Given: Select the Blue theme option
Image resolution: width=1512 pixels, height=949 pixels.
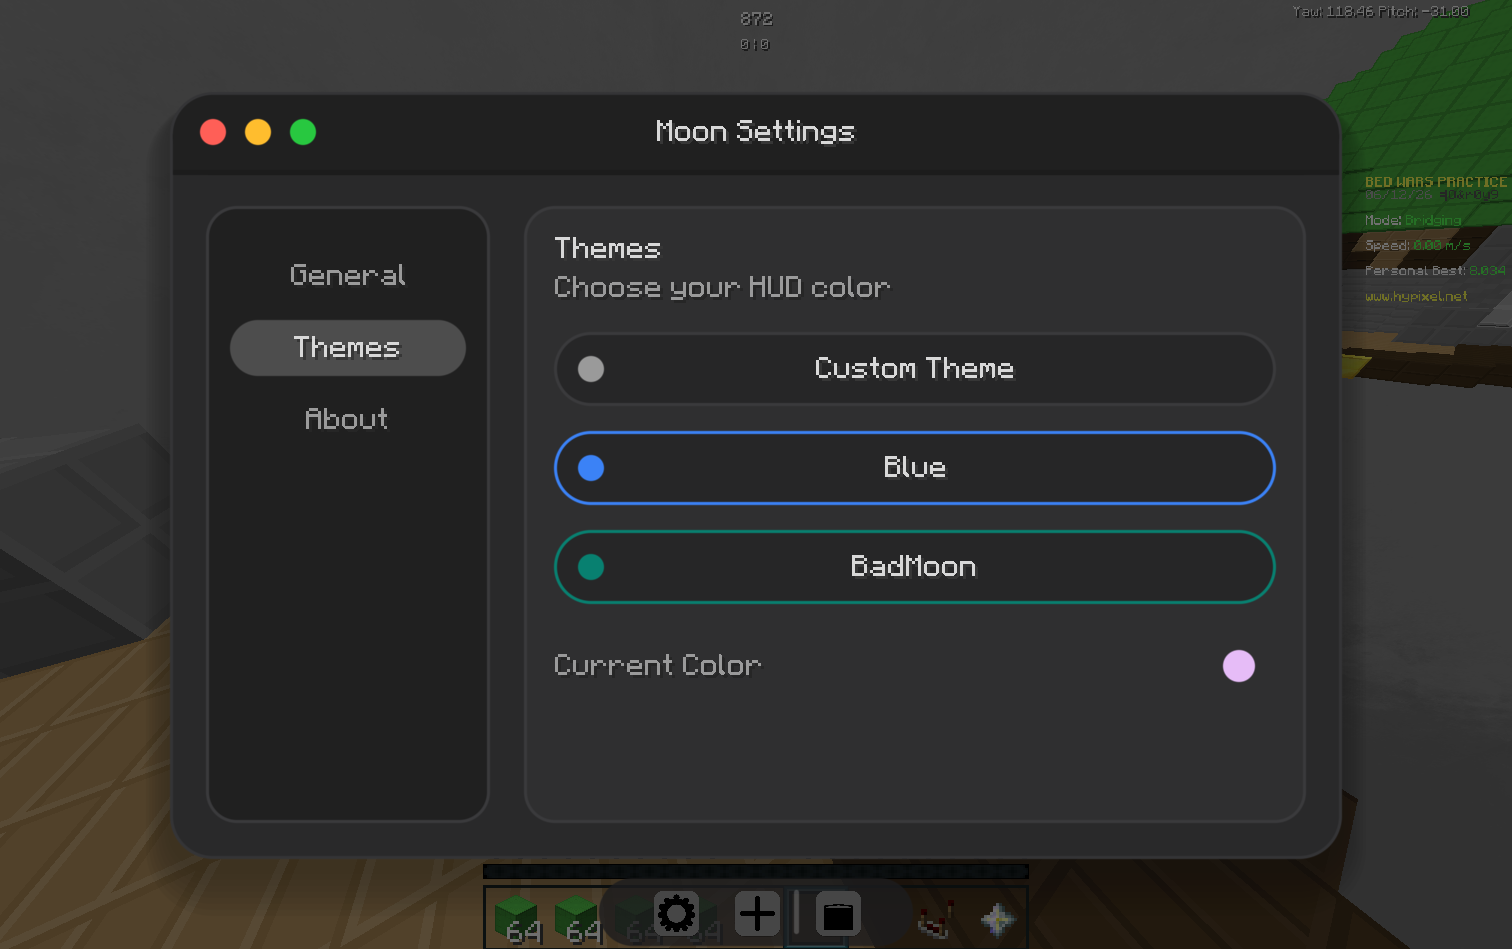Looking at the screenshot, I should [915, 468].
